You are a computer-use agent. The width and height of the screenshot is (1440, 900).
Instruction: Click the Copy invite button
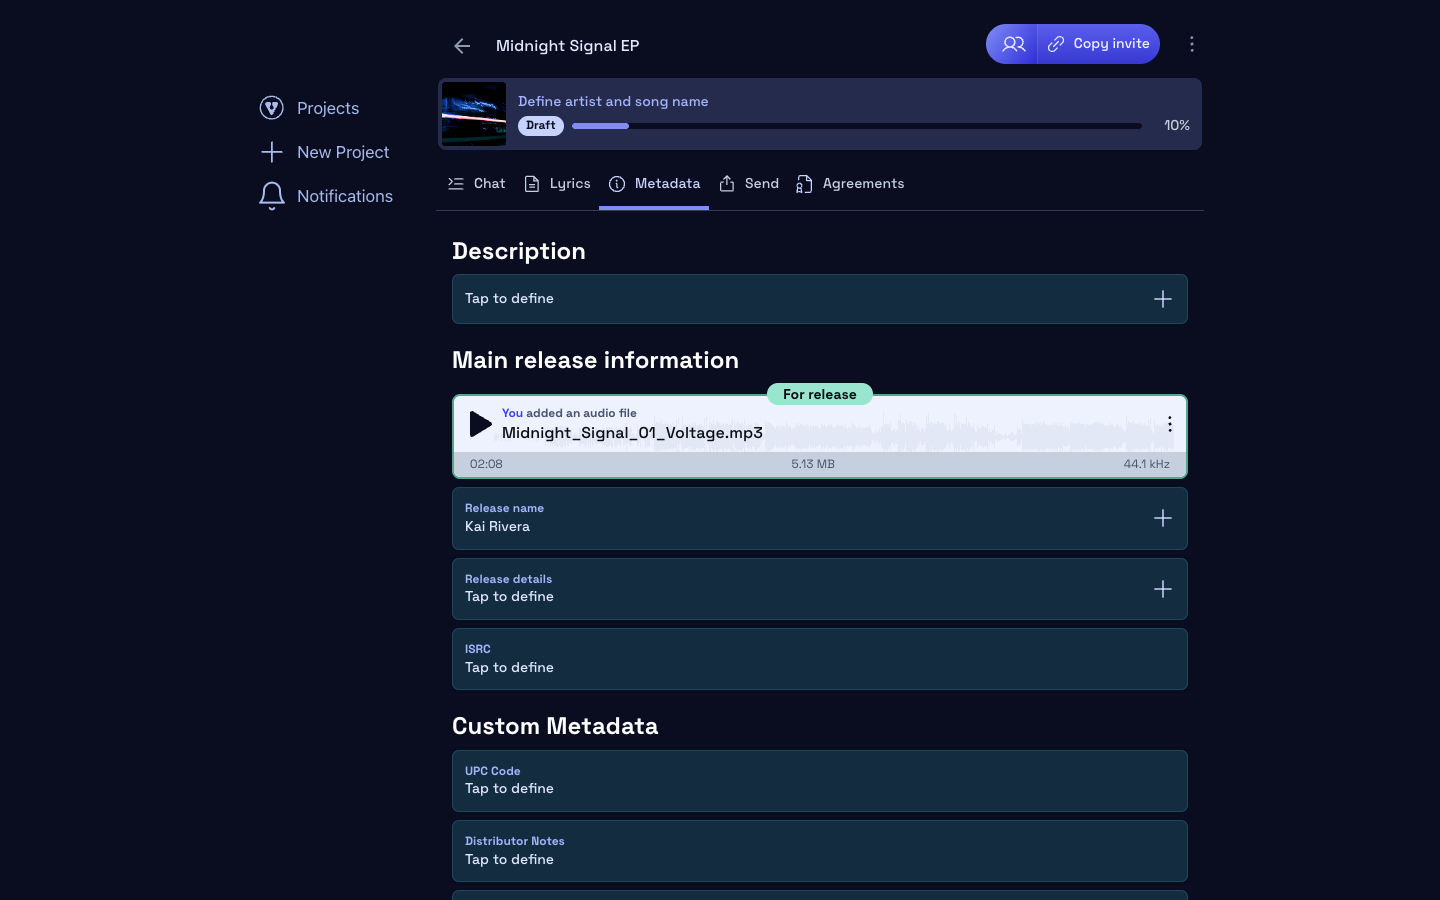tap(1099, 44)
